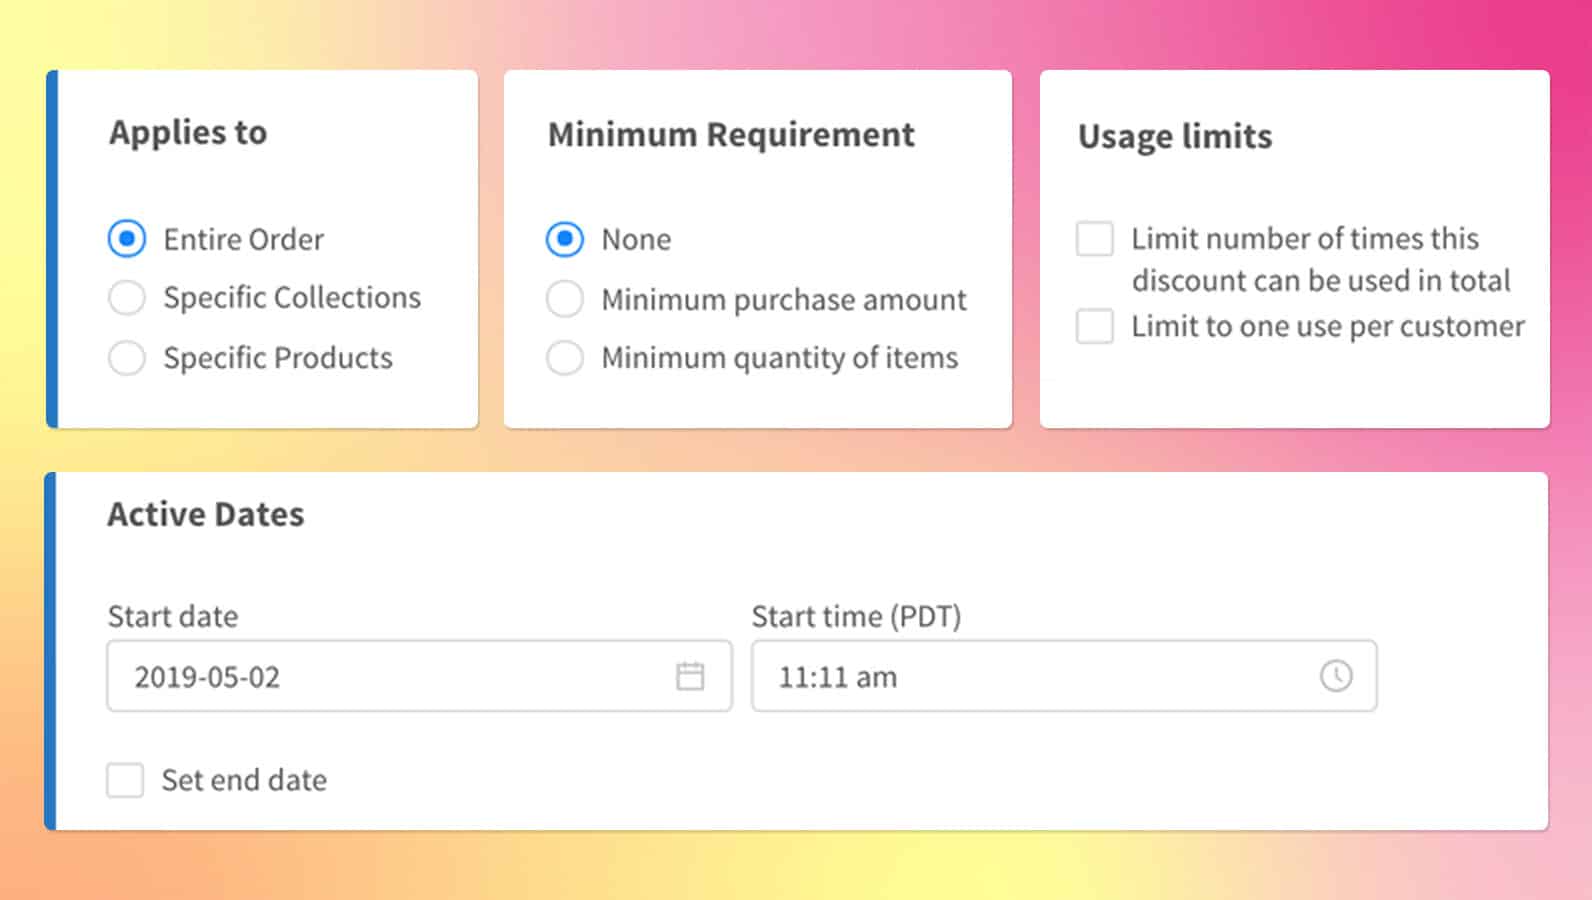Check Limit to one use per customer
Screen dimensions: 1592x900
1094,326
